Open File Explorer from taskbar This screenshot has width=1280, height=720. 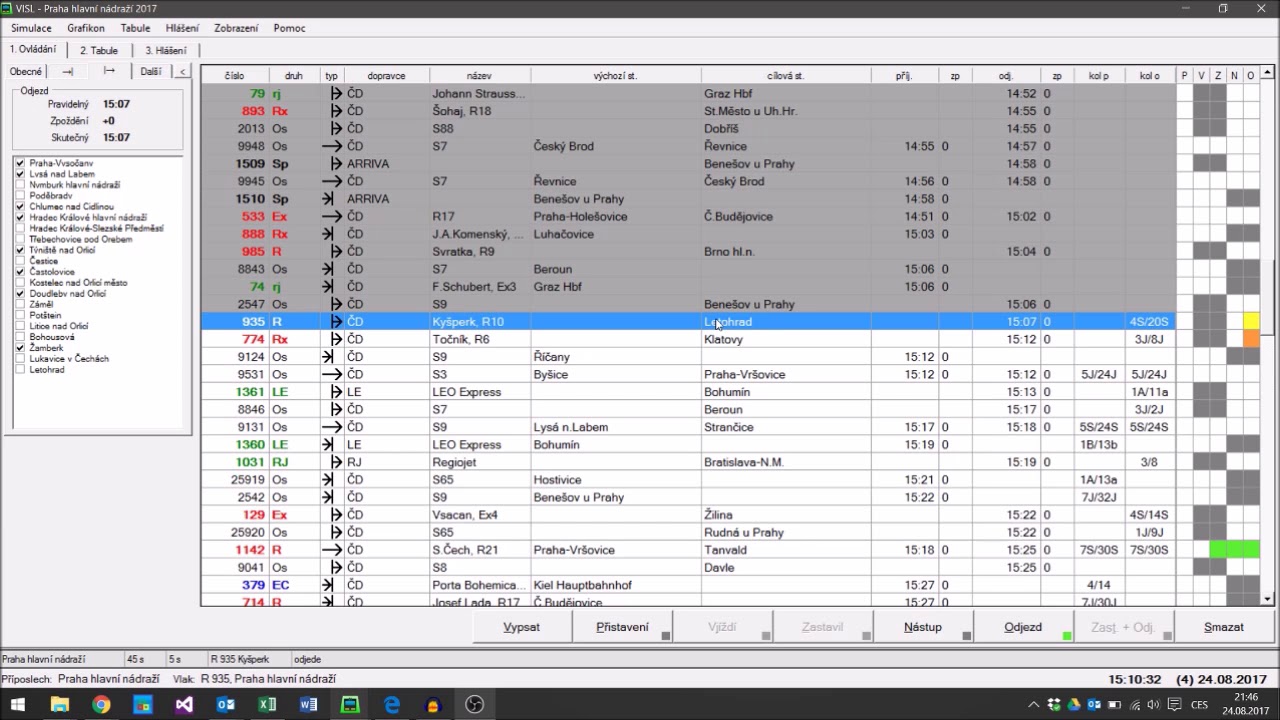click(x=60, y=705)
